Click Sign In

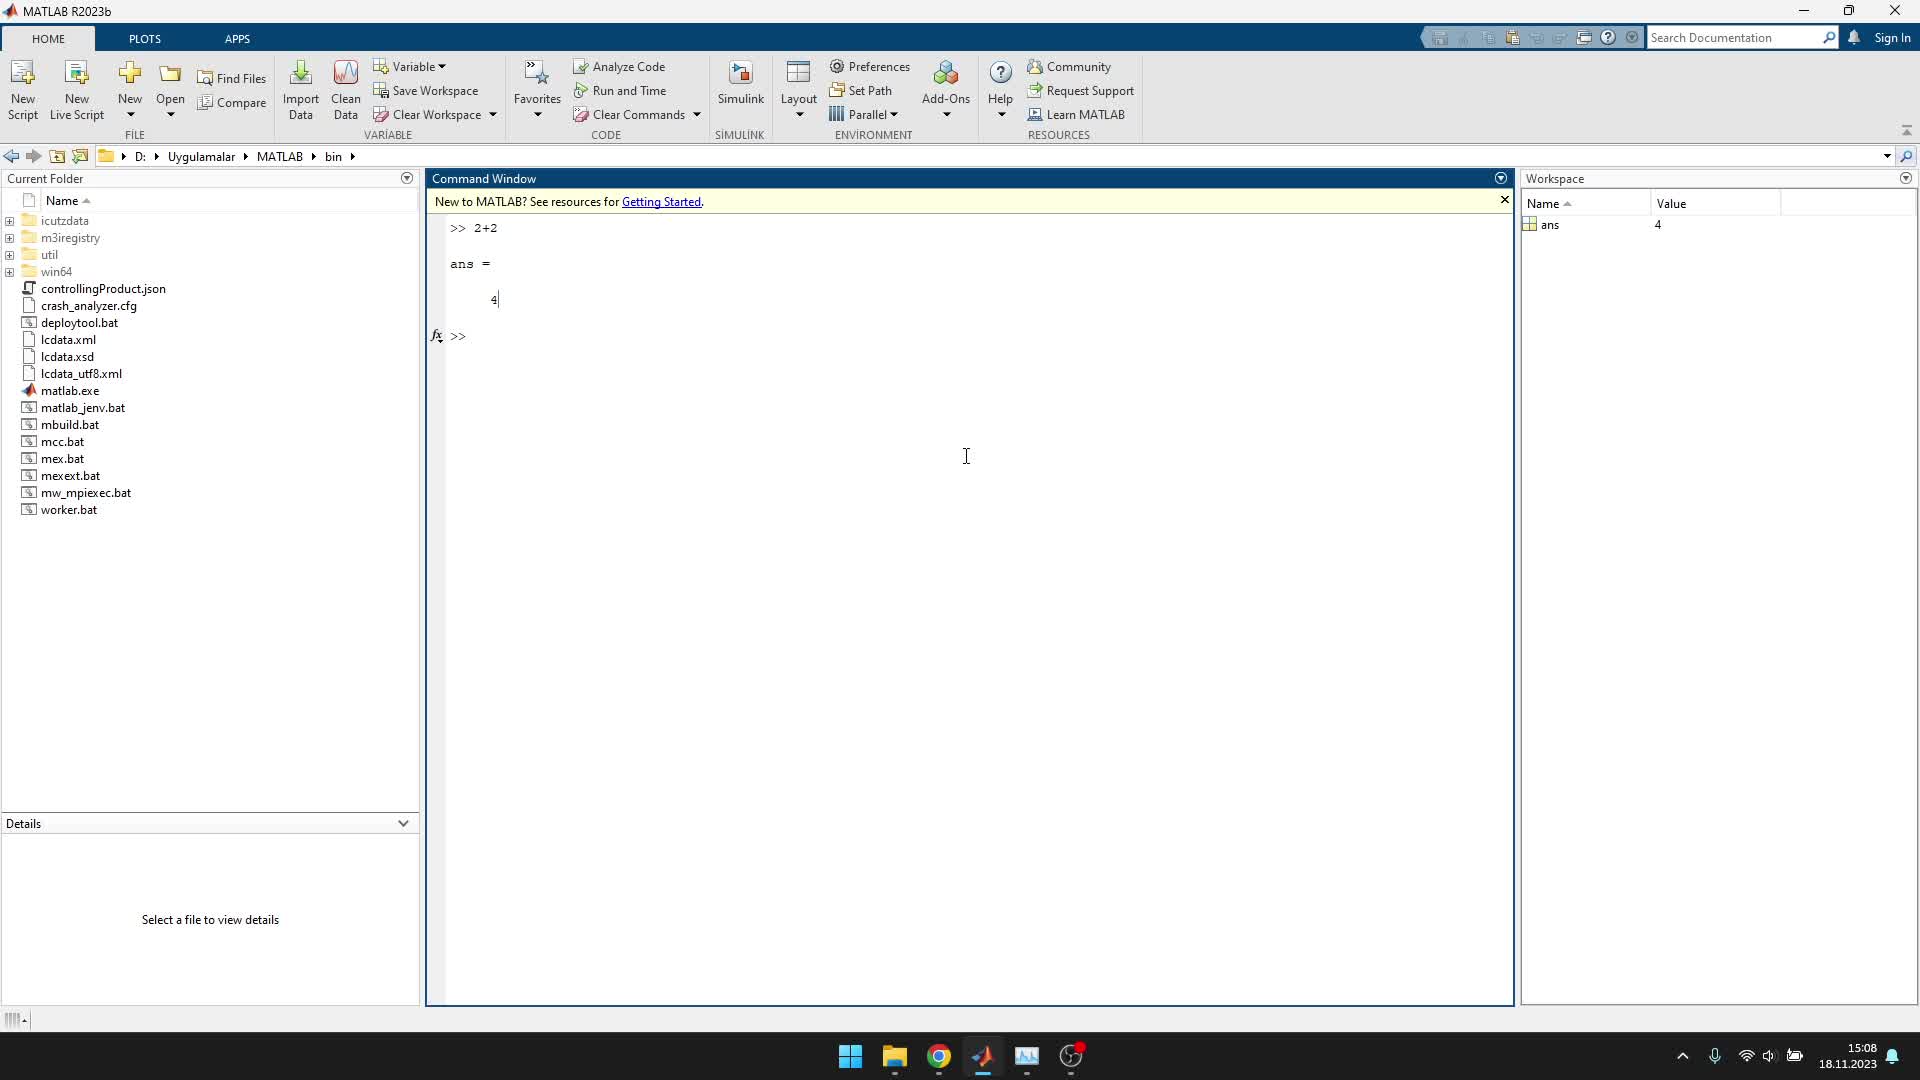click(1892, 38)
